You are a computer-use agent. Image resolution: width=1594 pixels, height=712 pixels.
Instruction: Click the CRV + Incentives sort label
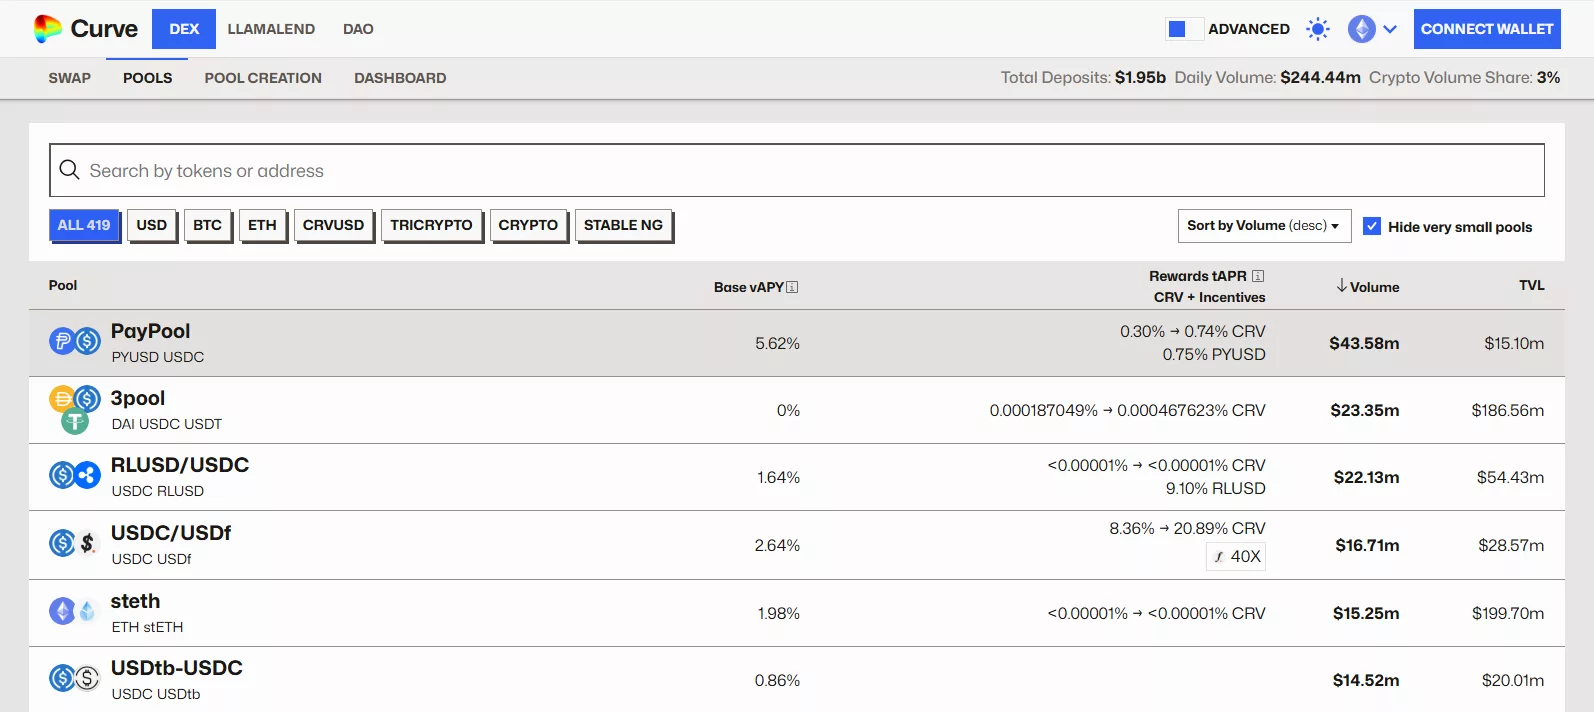[x=1209, y=297]
